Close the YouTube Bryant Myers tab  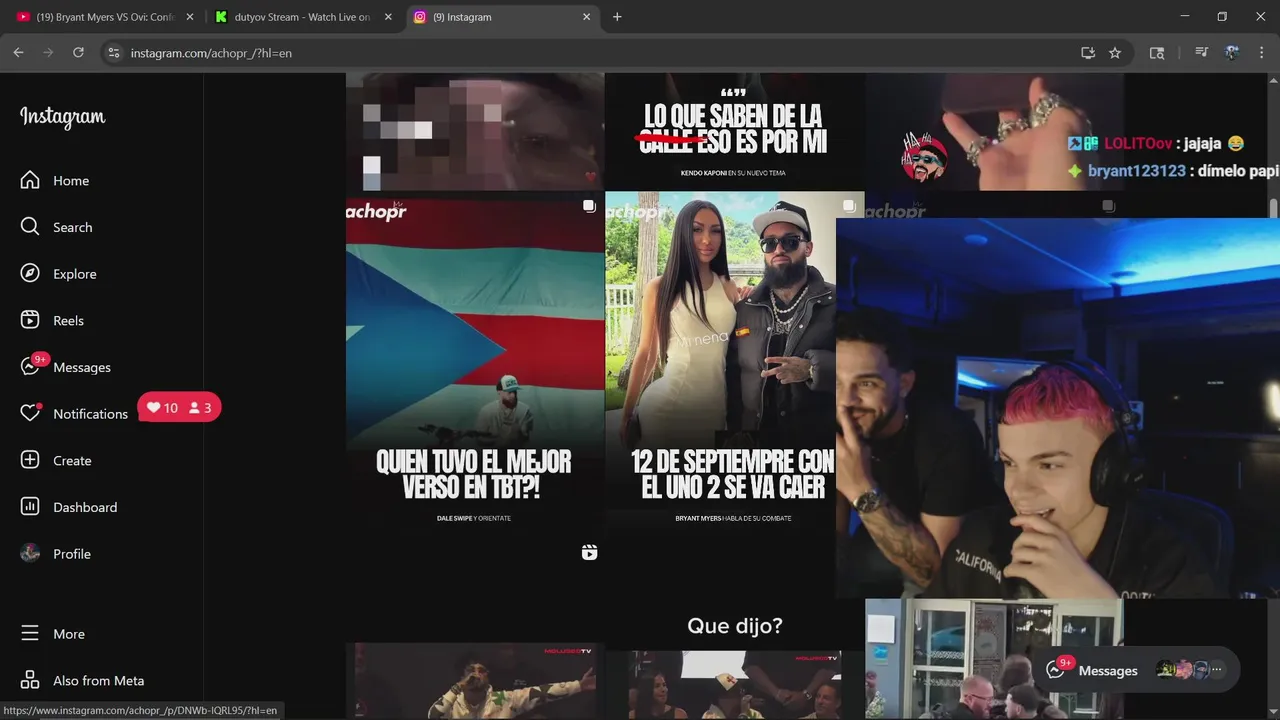tap(190, 17)
